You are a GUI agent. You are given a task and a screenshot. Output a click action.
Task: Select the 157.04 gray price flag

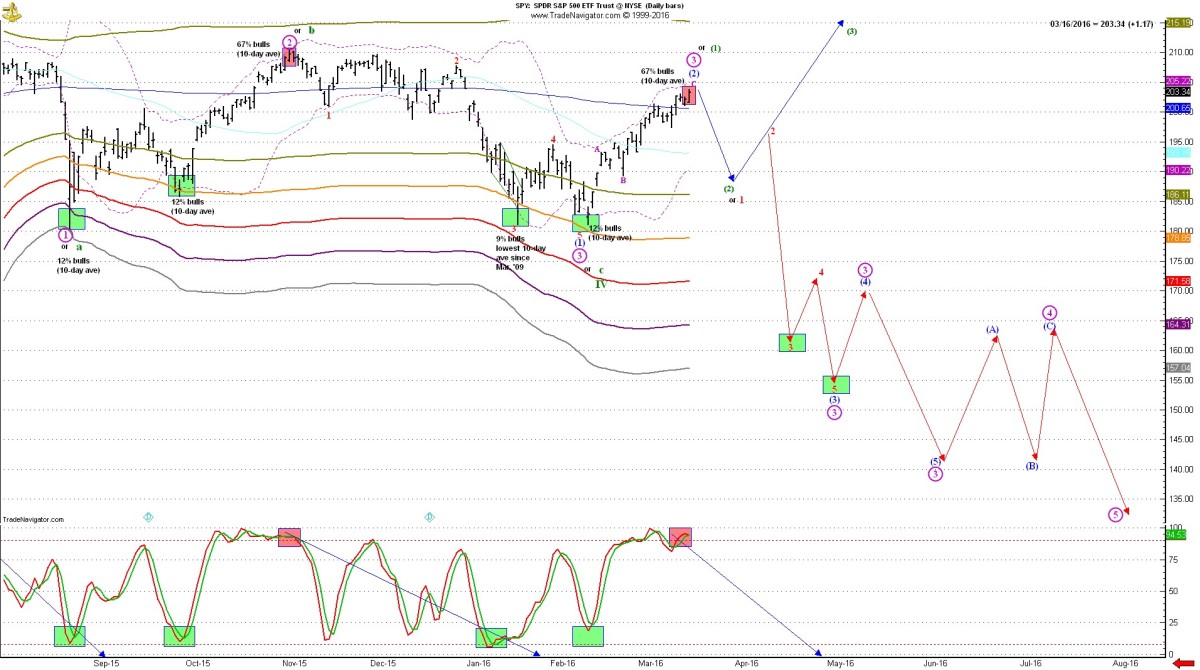click(1178, 368)
